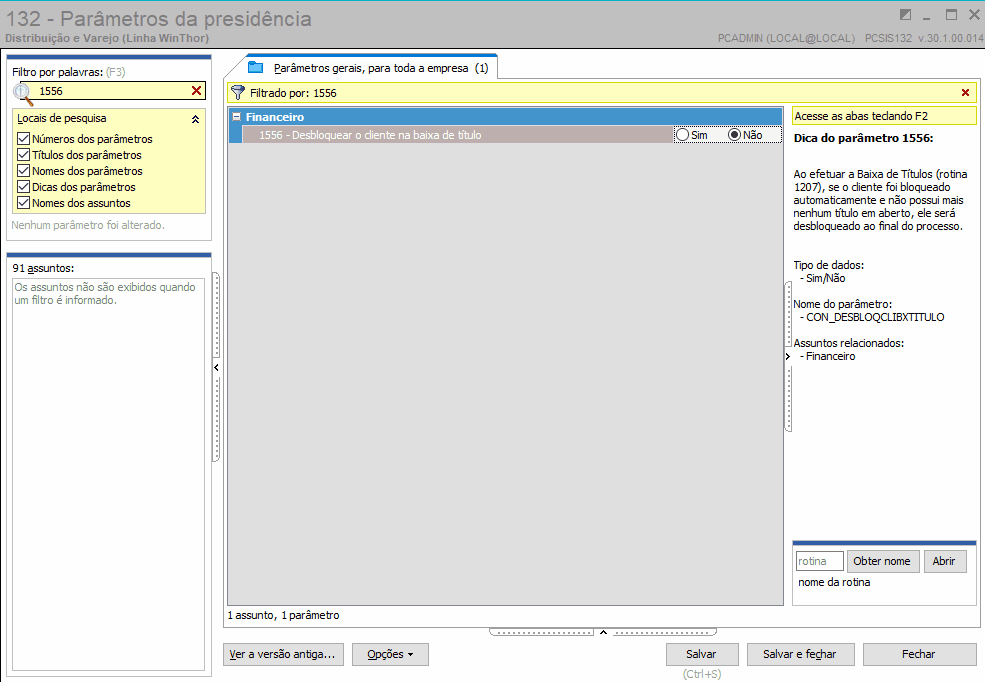Collapse the left panel using splitter arrow
Viewport: 985px width, 682px height.
pyautogui.click(x=216, y=367)
